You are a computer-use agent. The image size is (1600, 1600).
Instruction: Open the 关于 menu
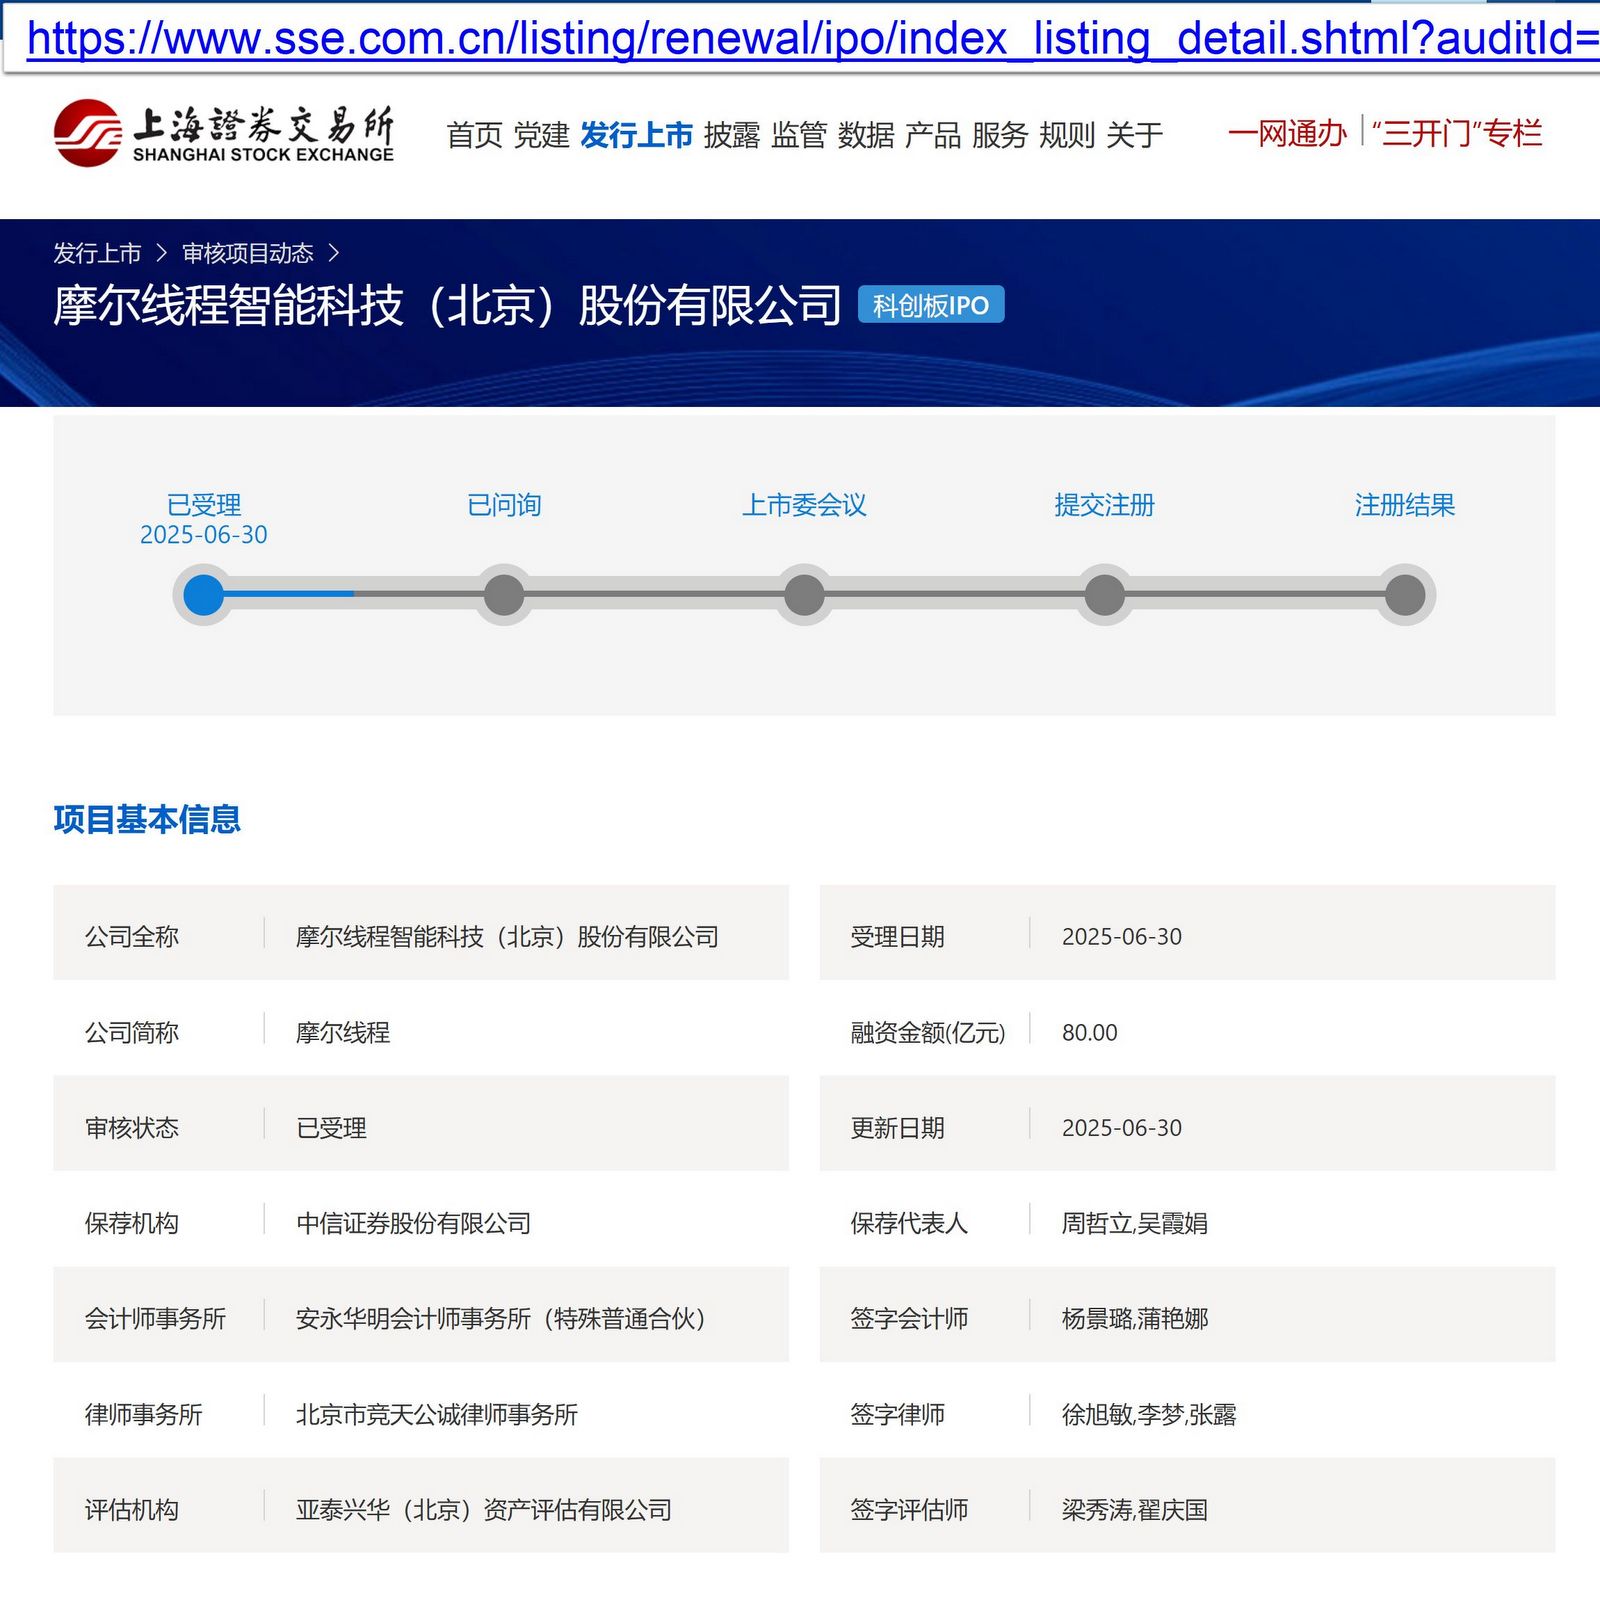click(1134, 135)
